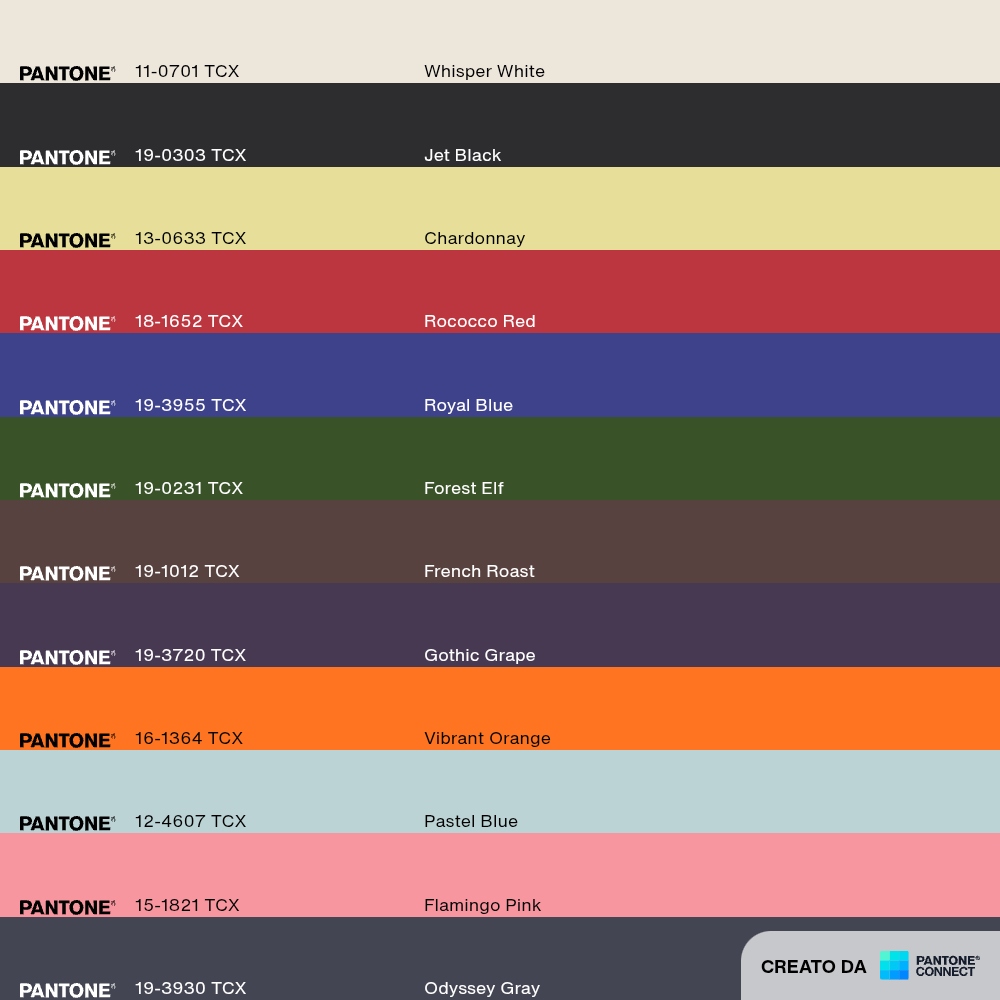Click the PANTONE CONNECT wordmark text
The image size is (1000, 1000).
pyautogui.click(x=947, y=966)
